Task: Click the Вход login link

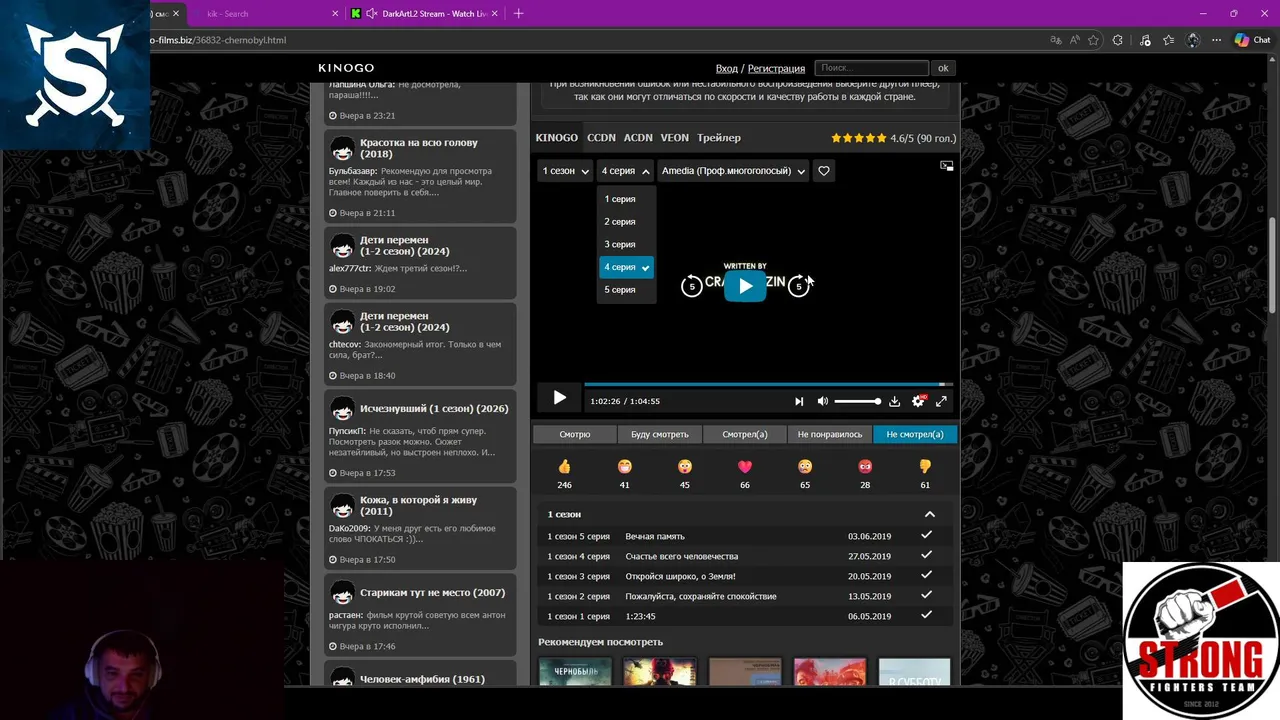Action: tap(727, 68)
